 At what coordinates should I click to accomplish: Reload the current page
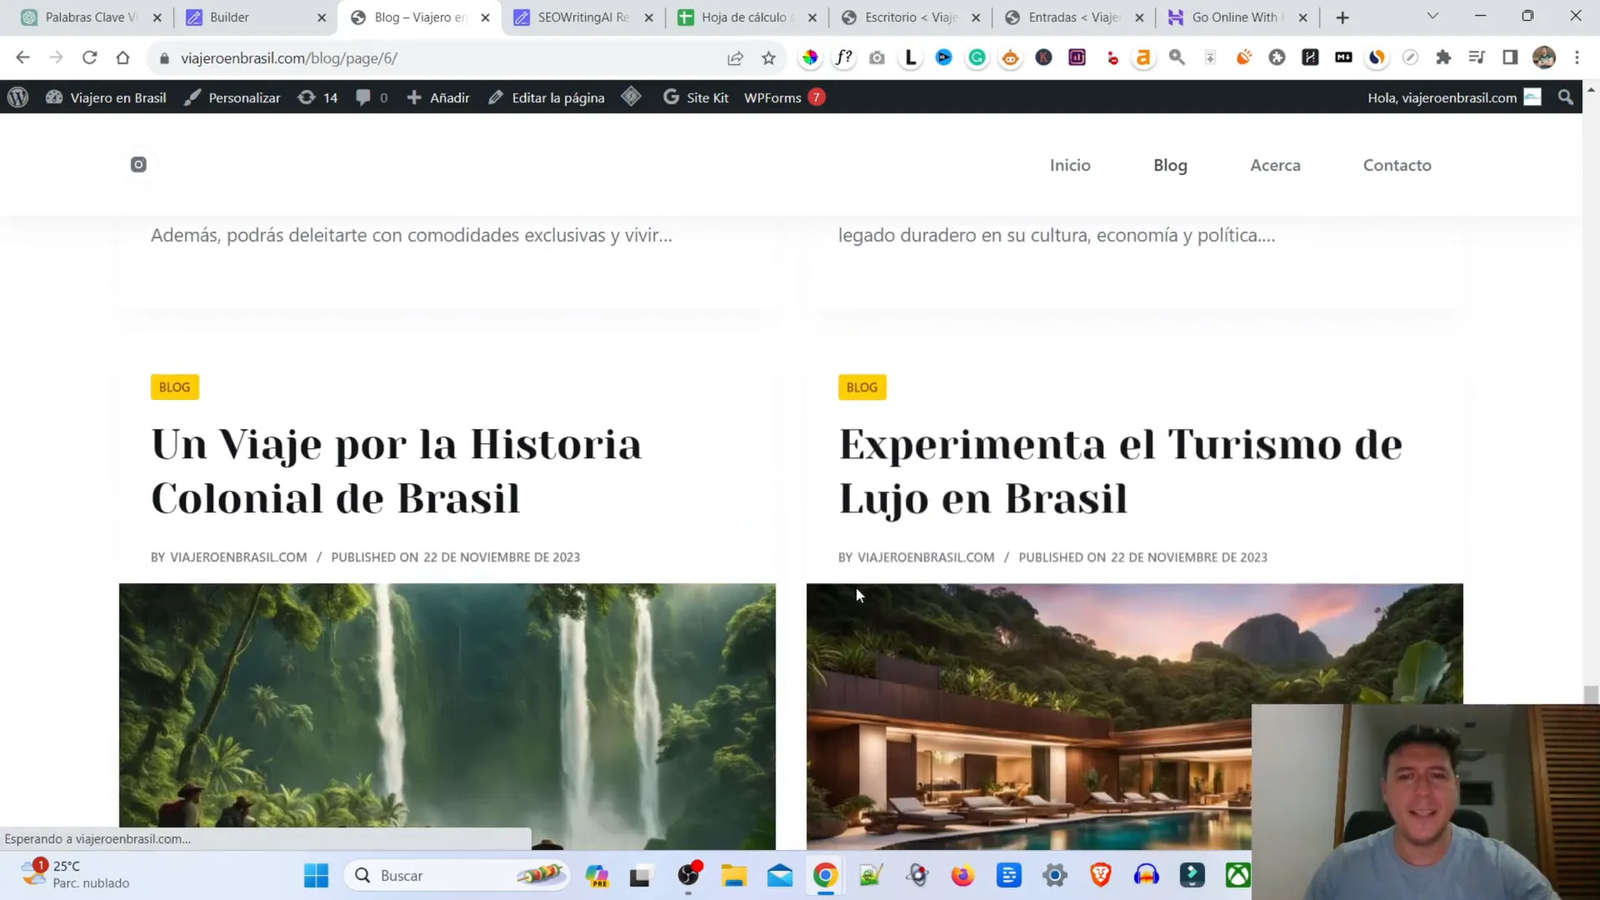[89, 58]
